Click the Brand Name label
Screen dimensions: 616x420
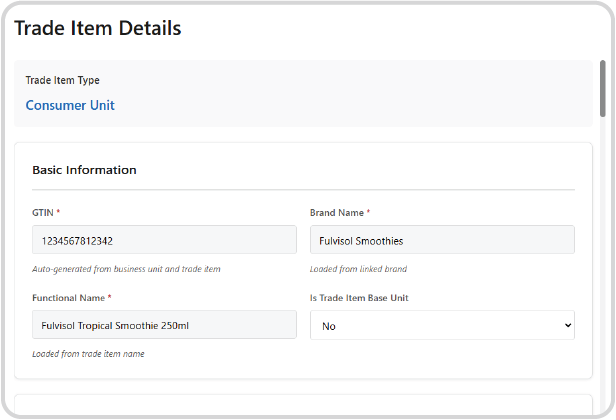click(x=337, y=213)
